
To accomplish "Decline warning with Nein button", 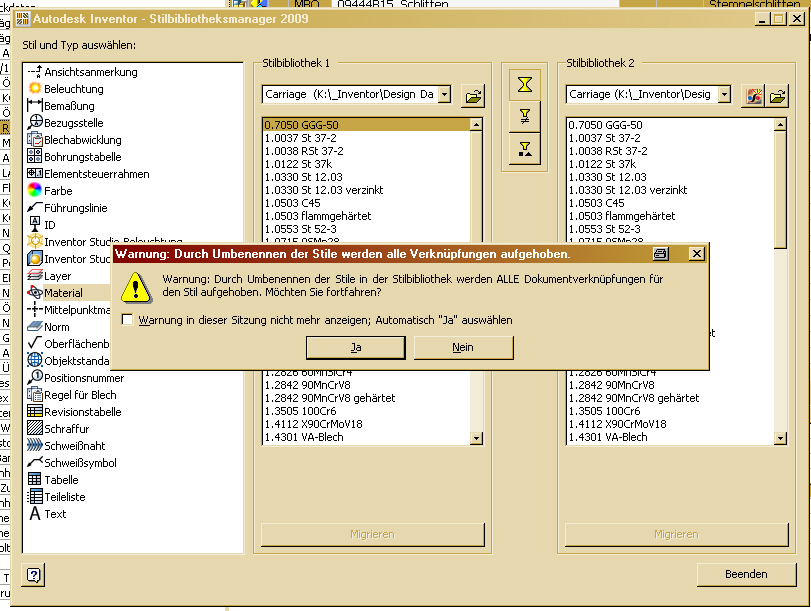I will pyautogui.click(x=463, y=347).
